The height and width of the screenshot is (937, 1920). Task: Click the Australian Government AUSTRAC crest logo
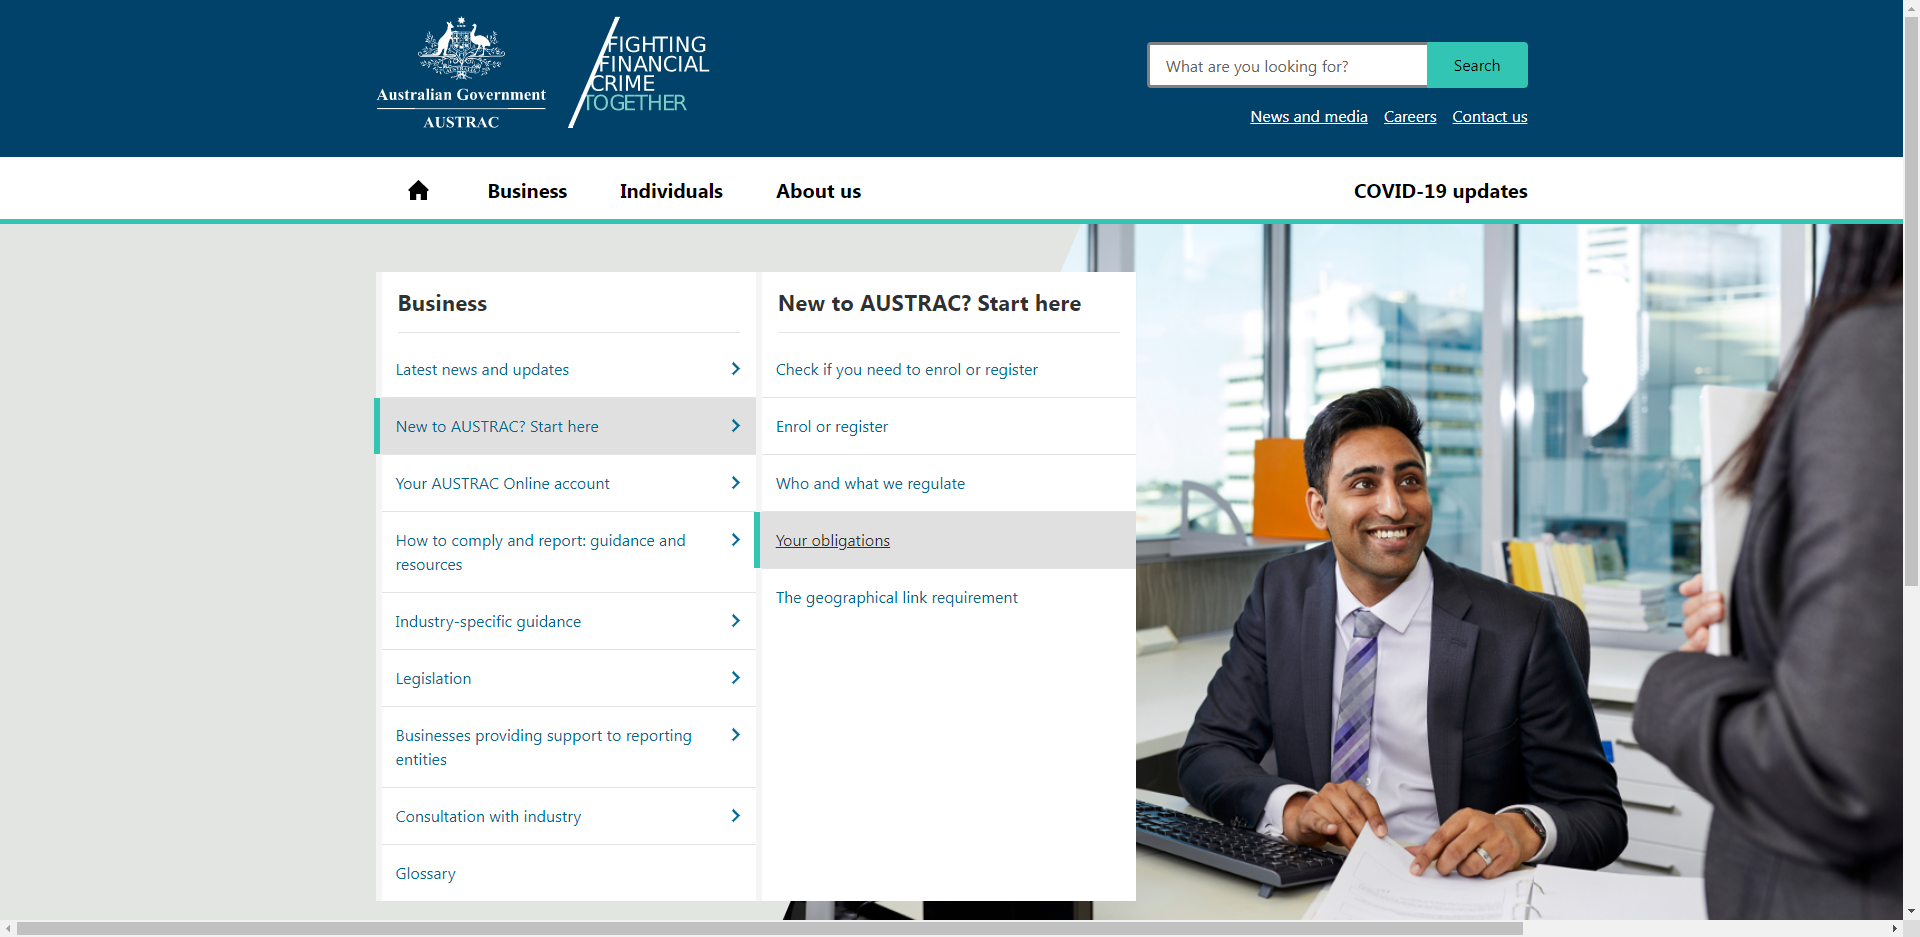[461, 74]
